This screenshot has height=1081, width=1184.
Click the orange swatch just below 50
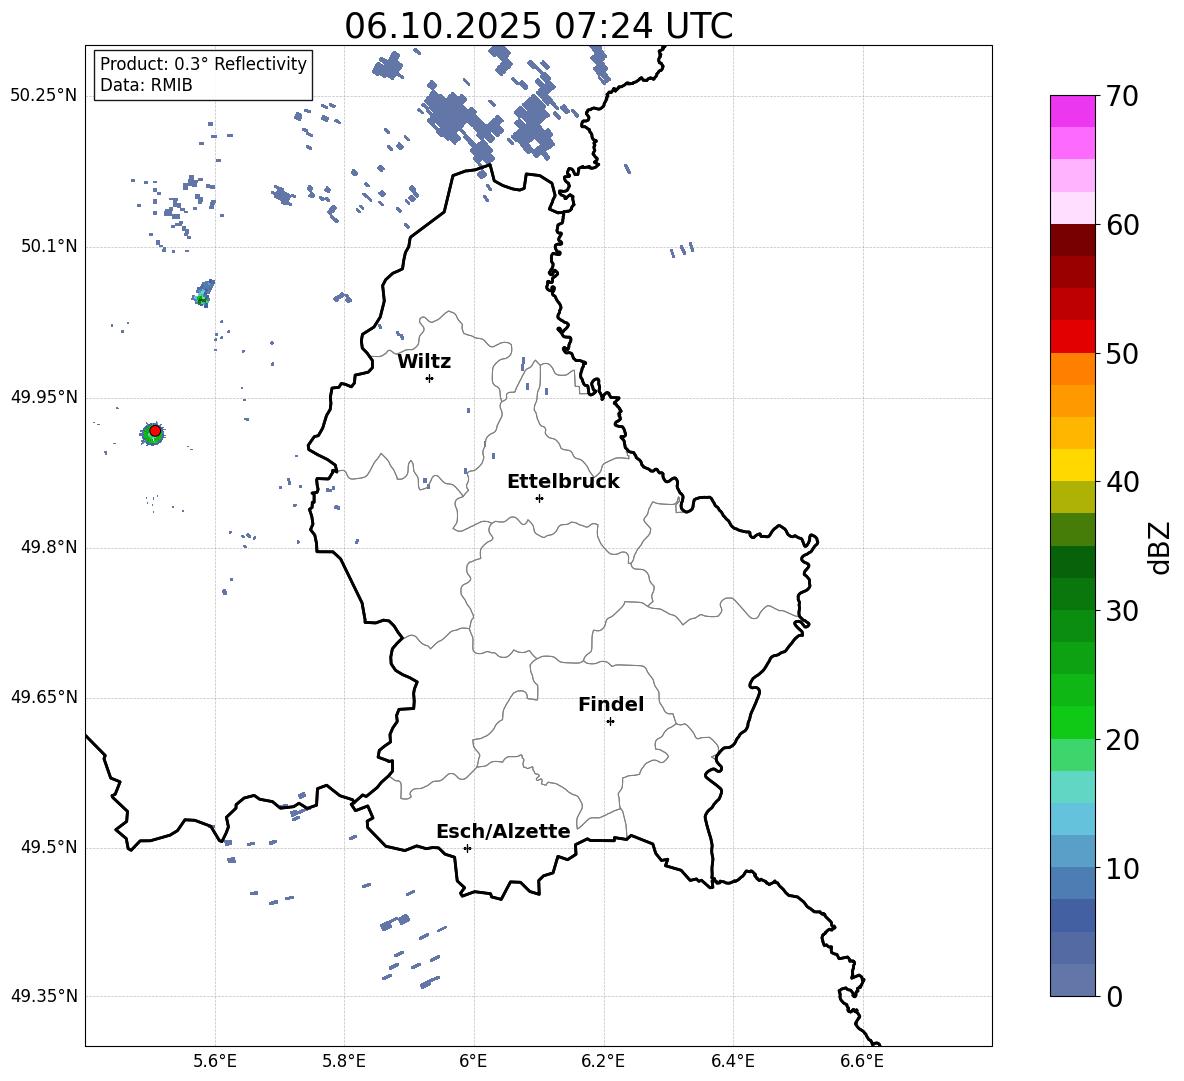tap(1072, 368)
